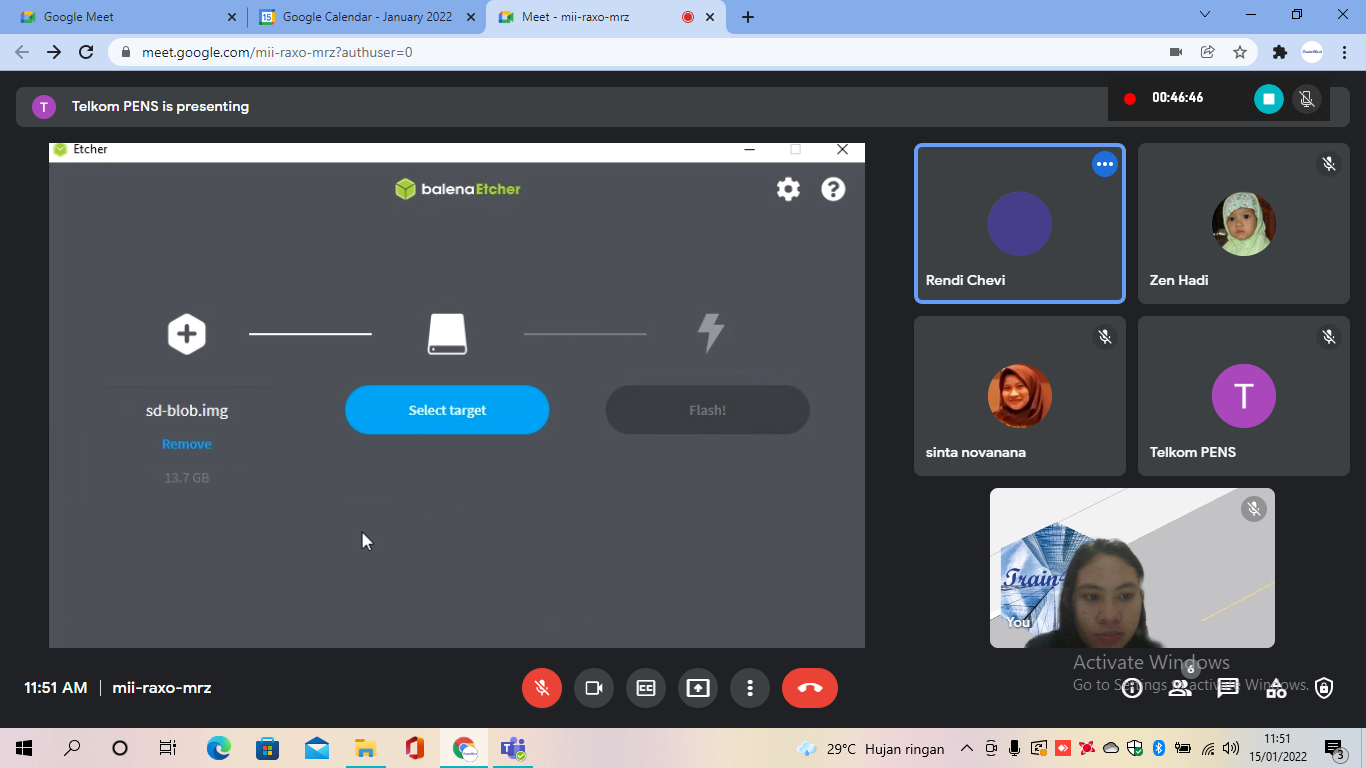Open the Present now screen-share button
This screenshot has height=768, width=1366.
(698, 688)
